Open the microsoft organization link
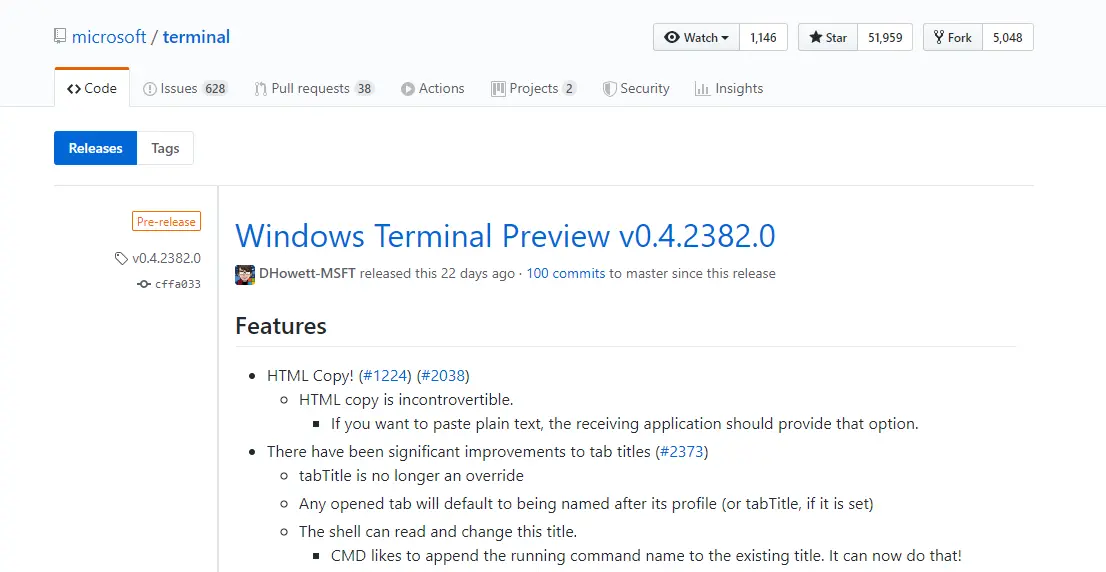 (109, 37)
